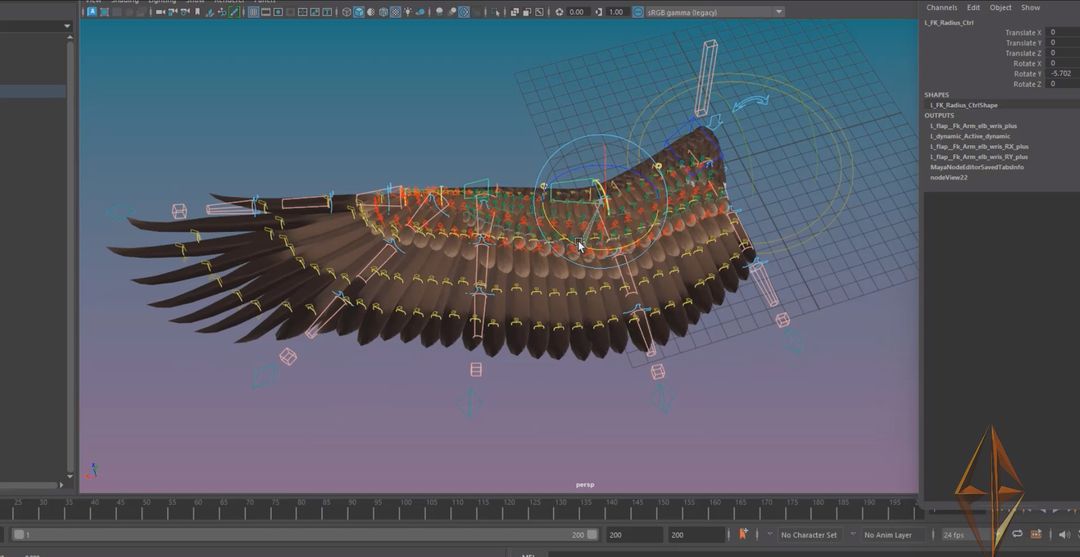
Task: Click the range slider start handle at 1
Action: [x=19, y=535]
